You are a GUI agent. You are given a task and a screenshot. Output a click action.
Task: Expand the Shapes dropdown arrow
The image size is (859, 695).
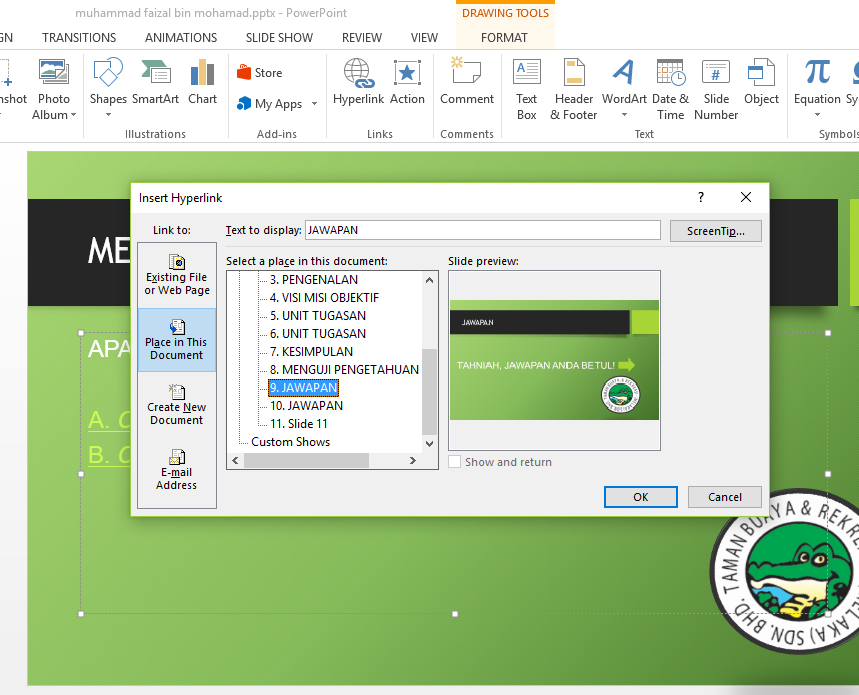[x=108, y=115]
